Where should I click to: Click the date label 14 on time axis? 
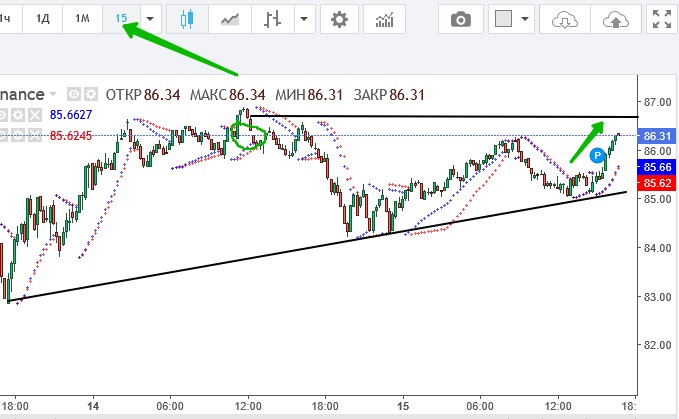[93, 406]
